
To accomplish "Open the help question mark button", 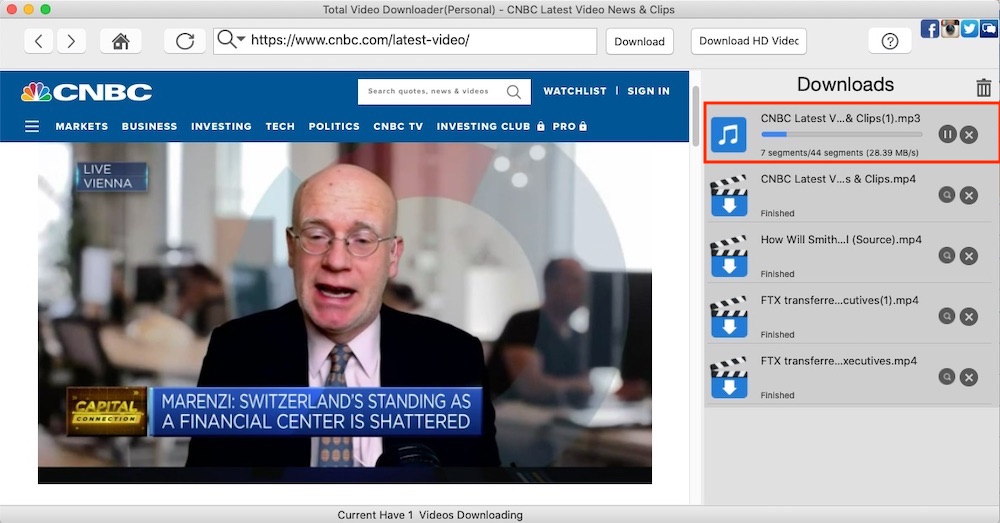I will click(890, 41).
